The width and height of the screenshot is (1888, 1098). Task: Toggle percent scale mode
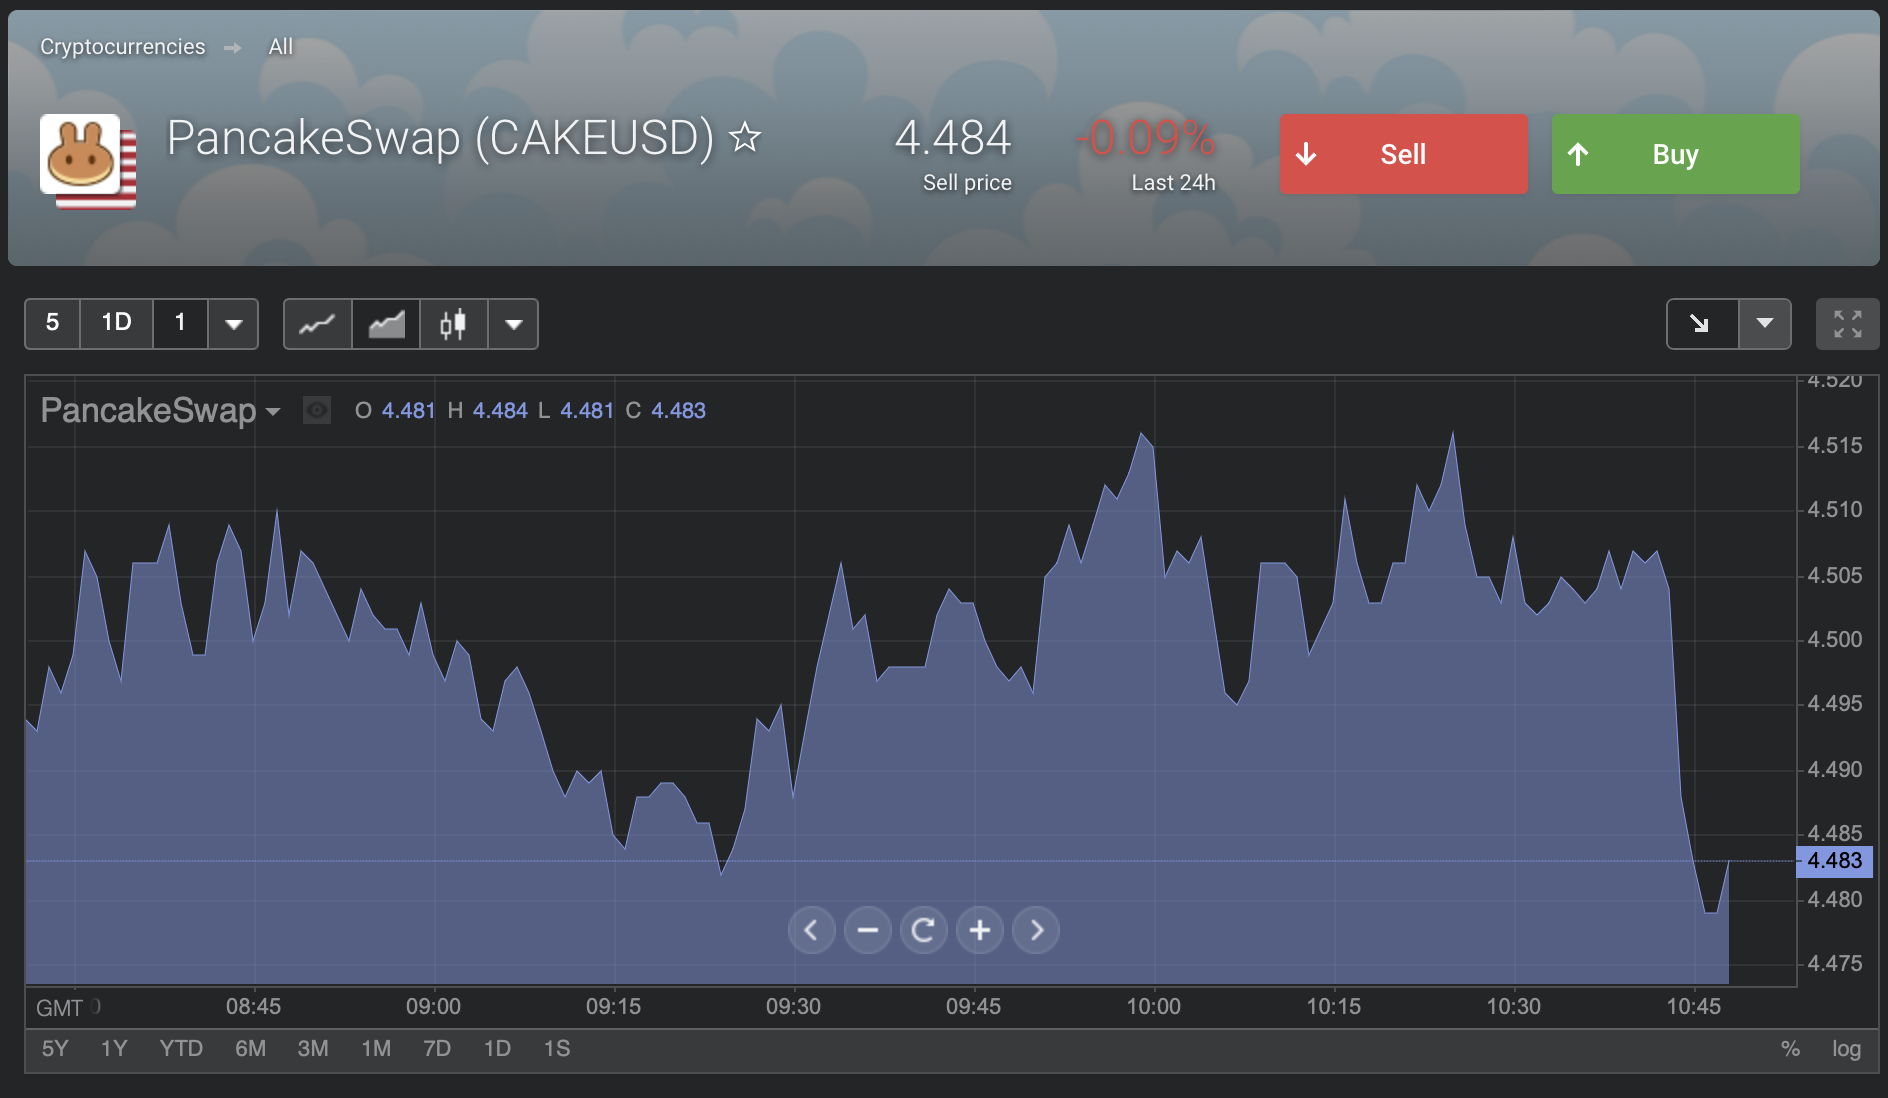coord(1790,1049)
